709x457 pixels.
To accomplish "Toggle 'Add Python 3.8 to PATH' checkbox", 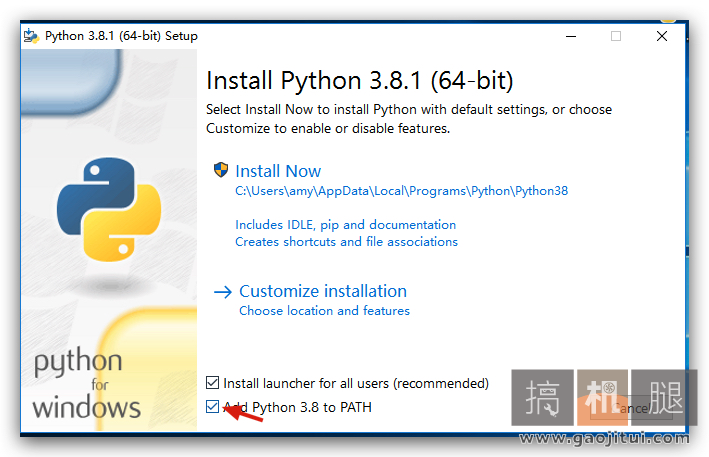I will tap(213, 407).
